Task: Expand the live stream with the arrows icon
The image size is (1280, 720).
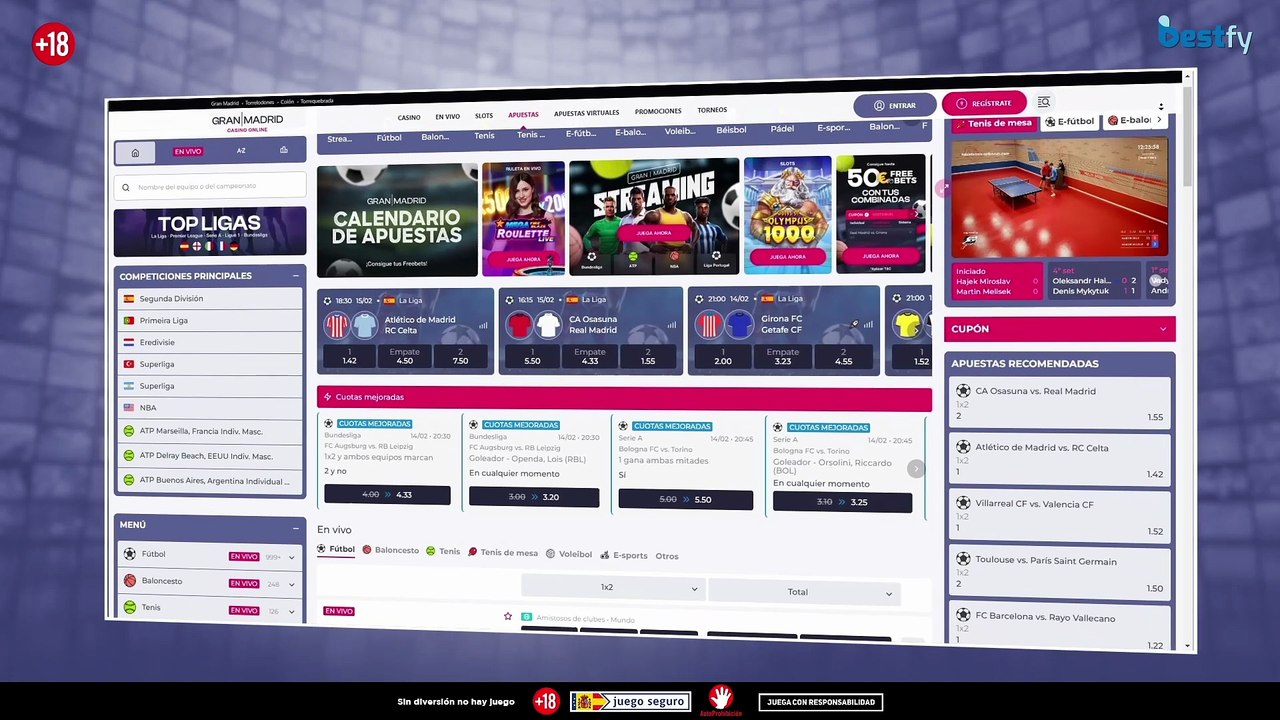Action: point(943,188)
